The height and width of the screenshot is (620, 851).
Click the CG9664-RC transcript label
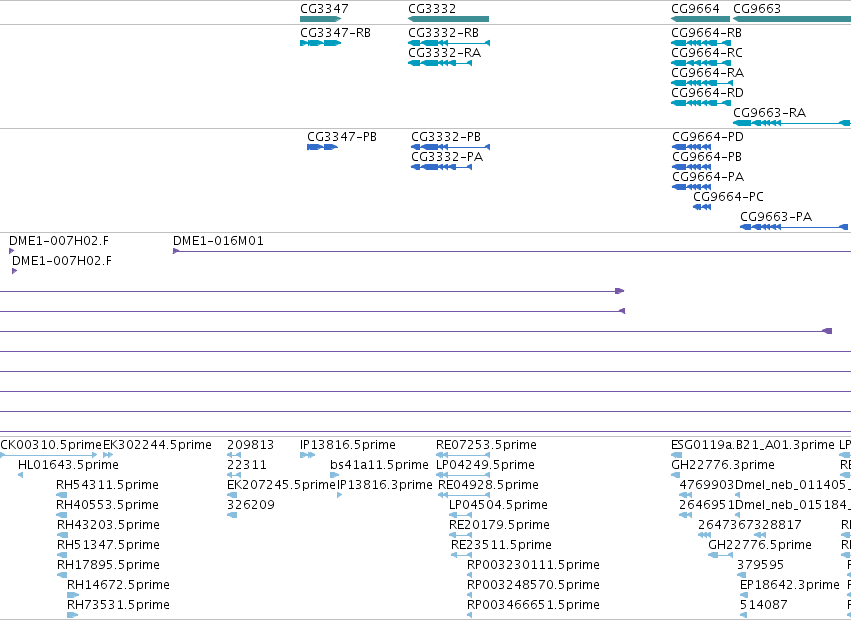707,53
